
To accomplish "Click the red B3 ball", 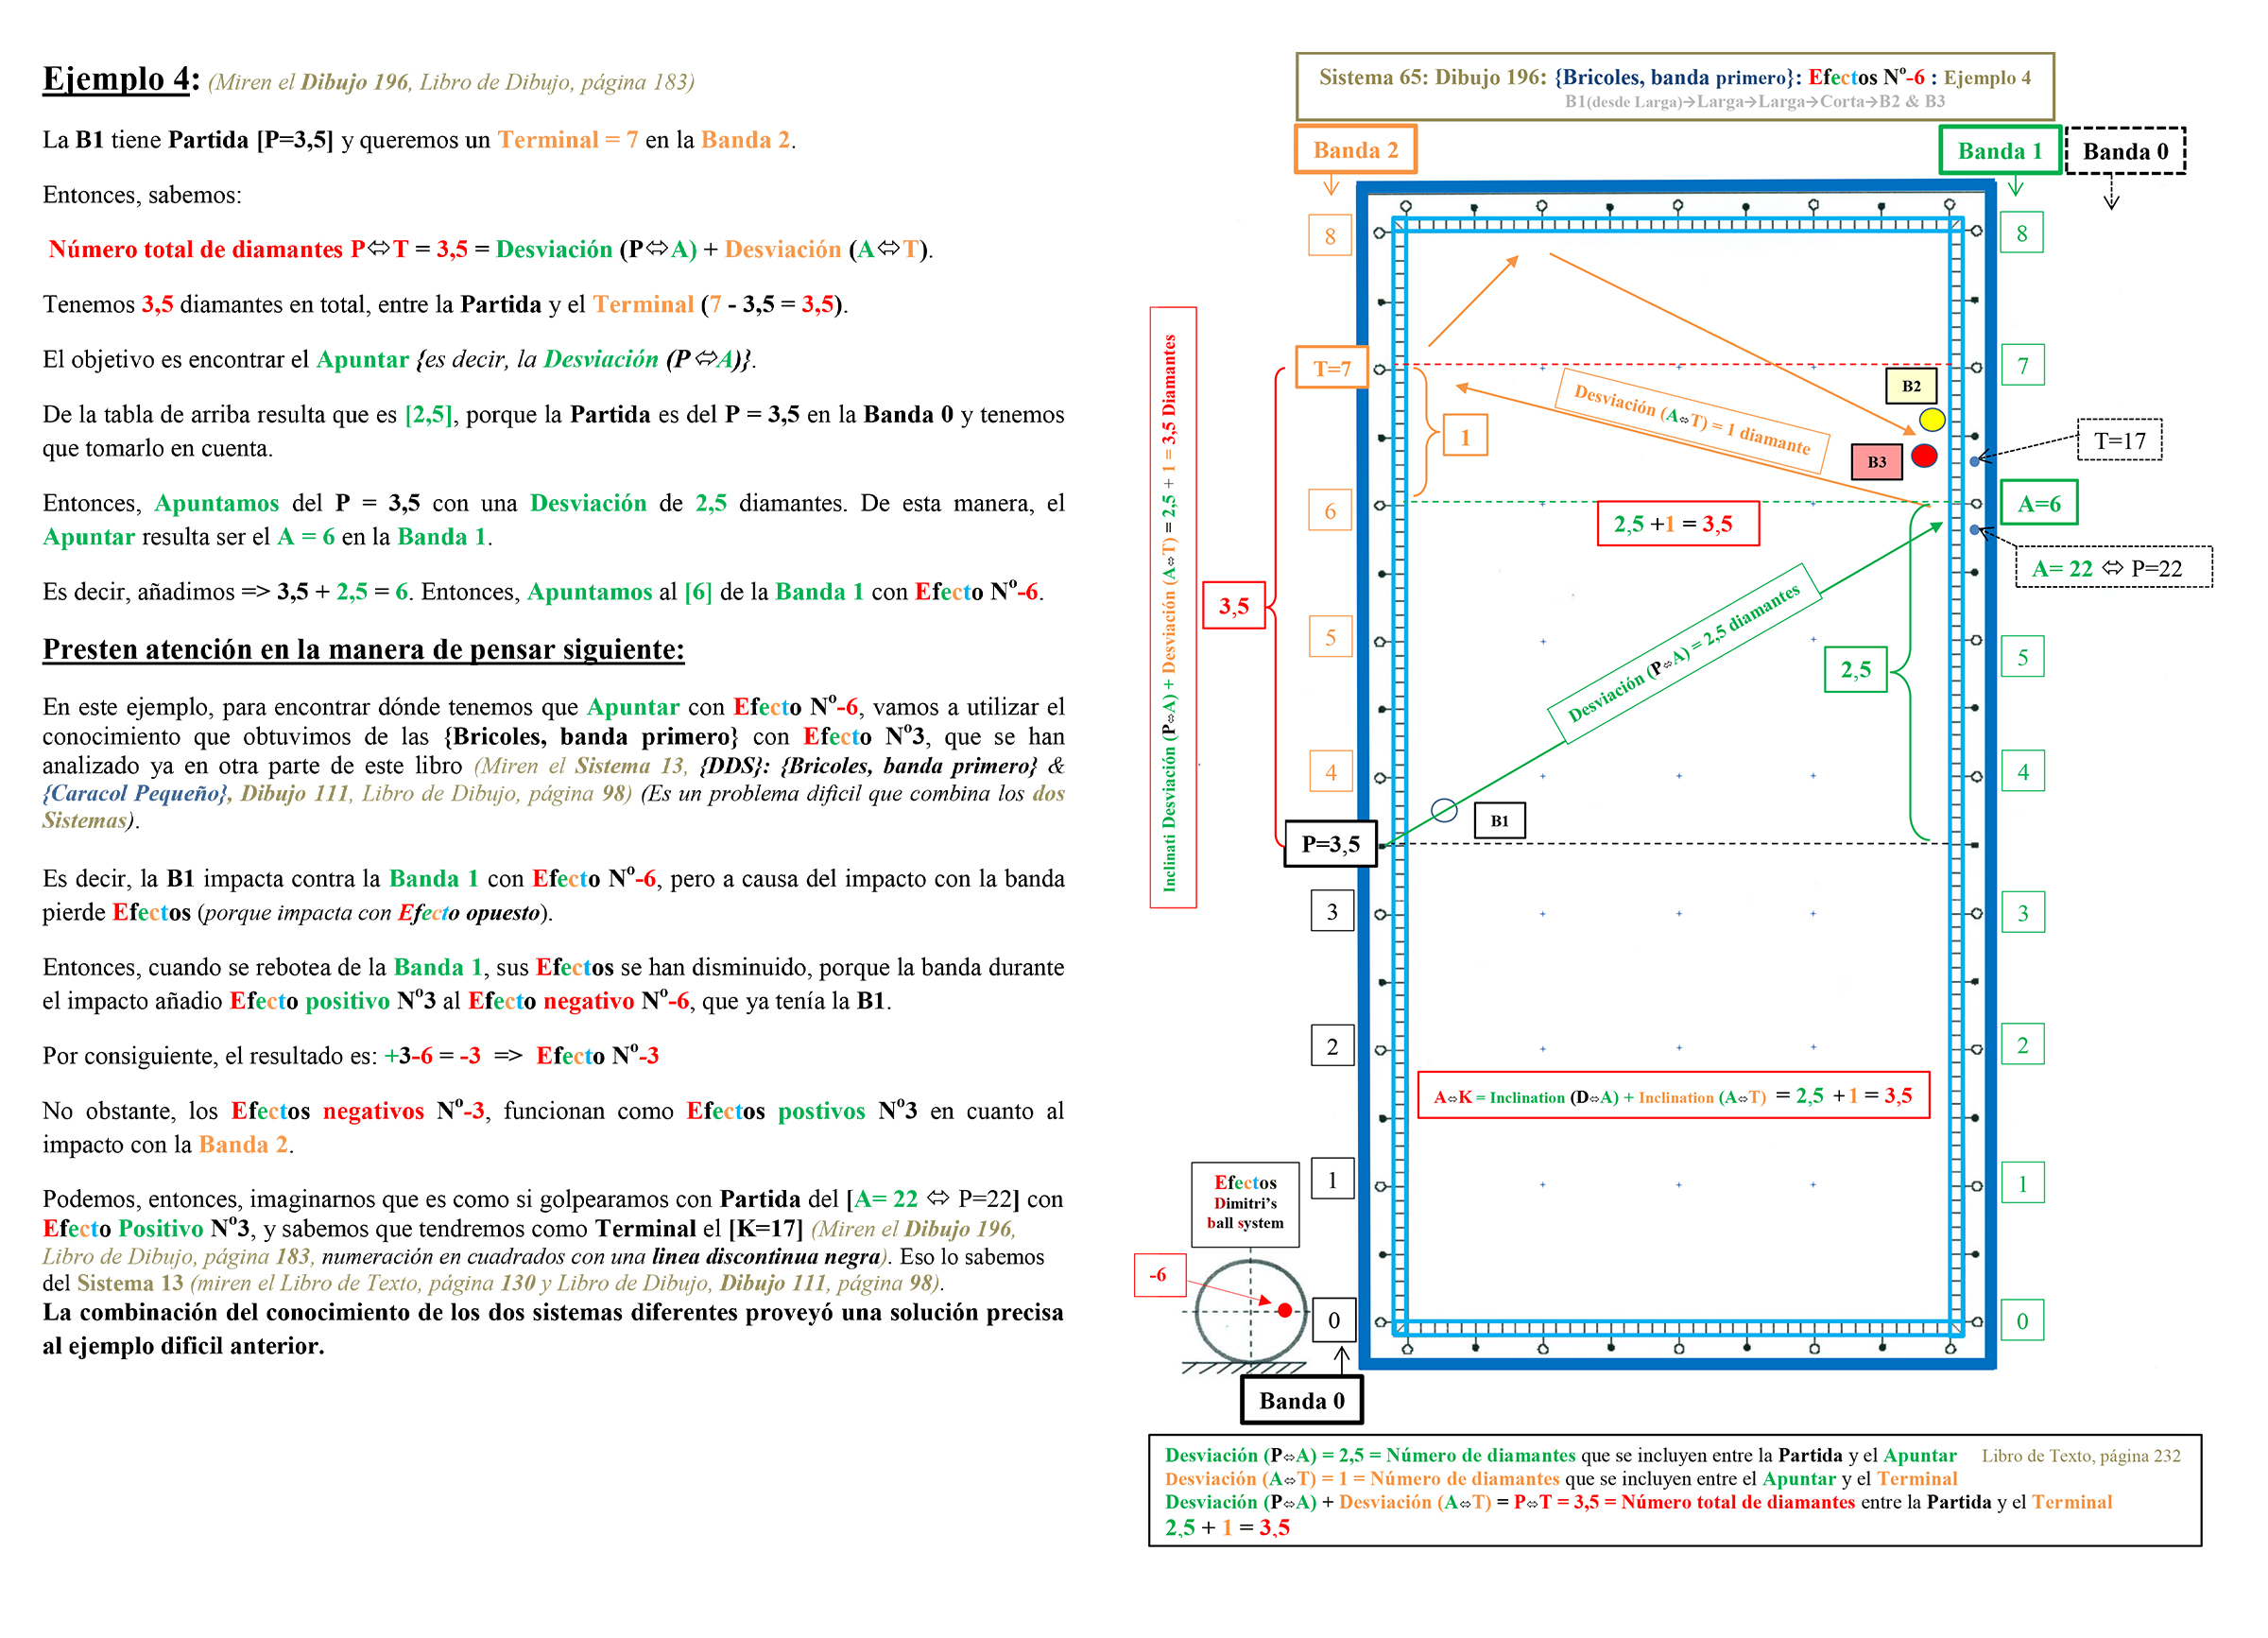I will (1923, 456).
